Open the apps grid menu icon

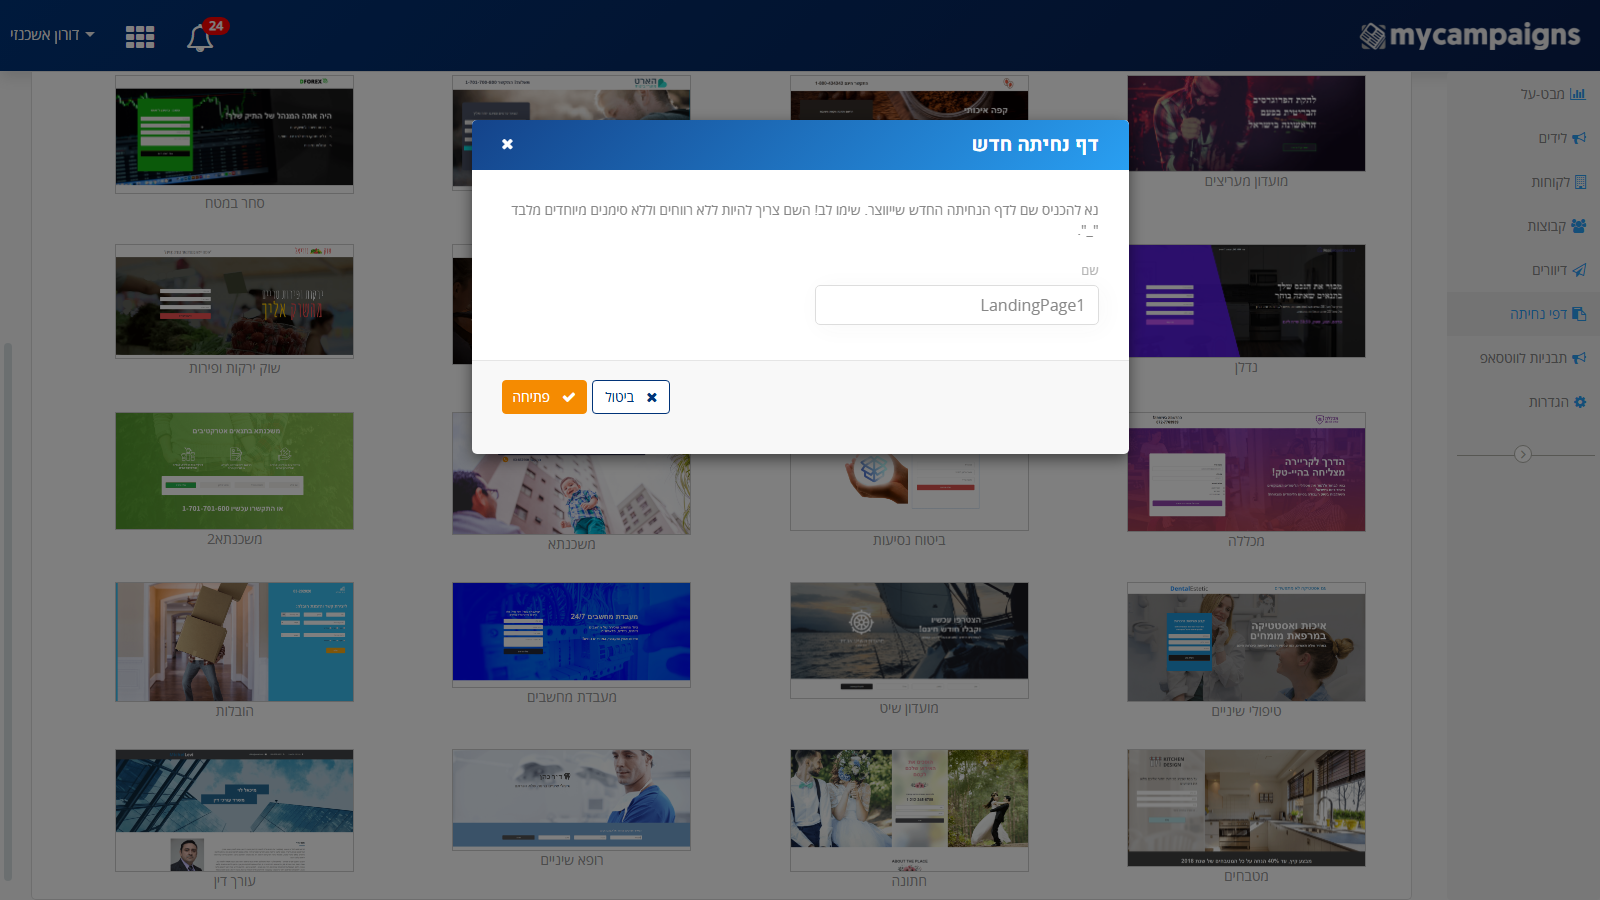pyautogui.click(x=140, y=37)
